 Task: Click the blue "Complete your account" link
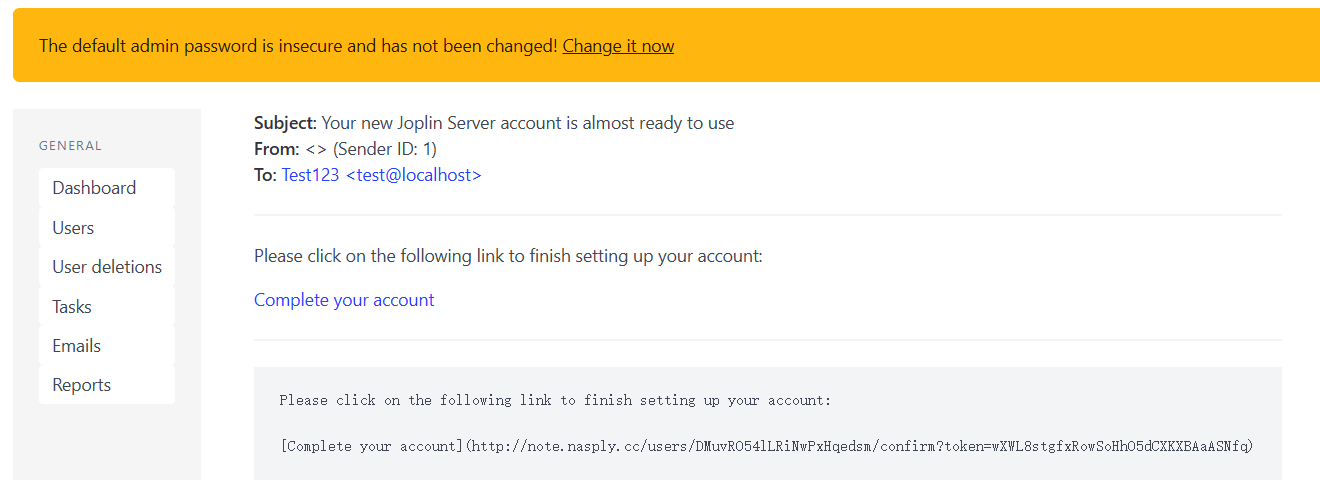click(344, 300)
